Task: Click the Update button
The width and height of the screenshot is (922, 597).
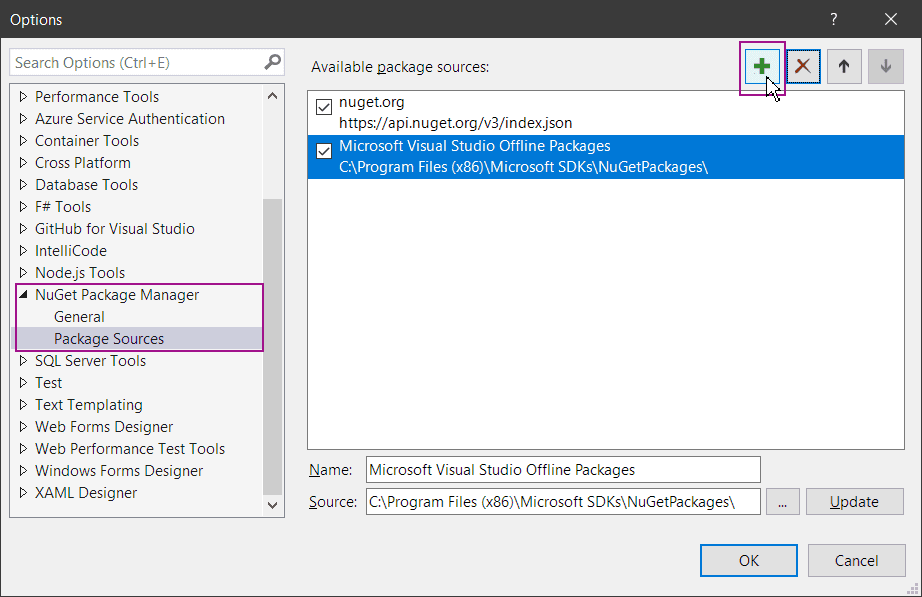Action: [x=854, y=502]
